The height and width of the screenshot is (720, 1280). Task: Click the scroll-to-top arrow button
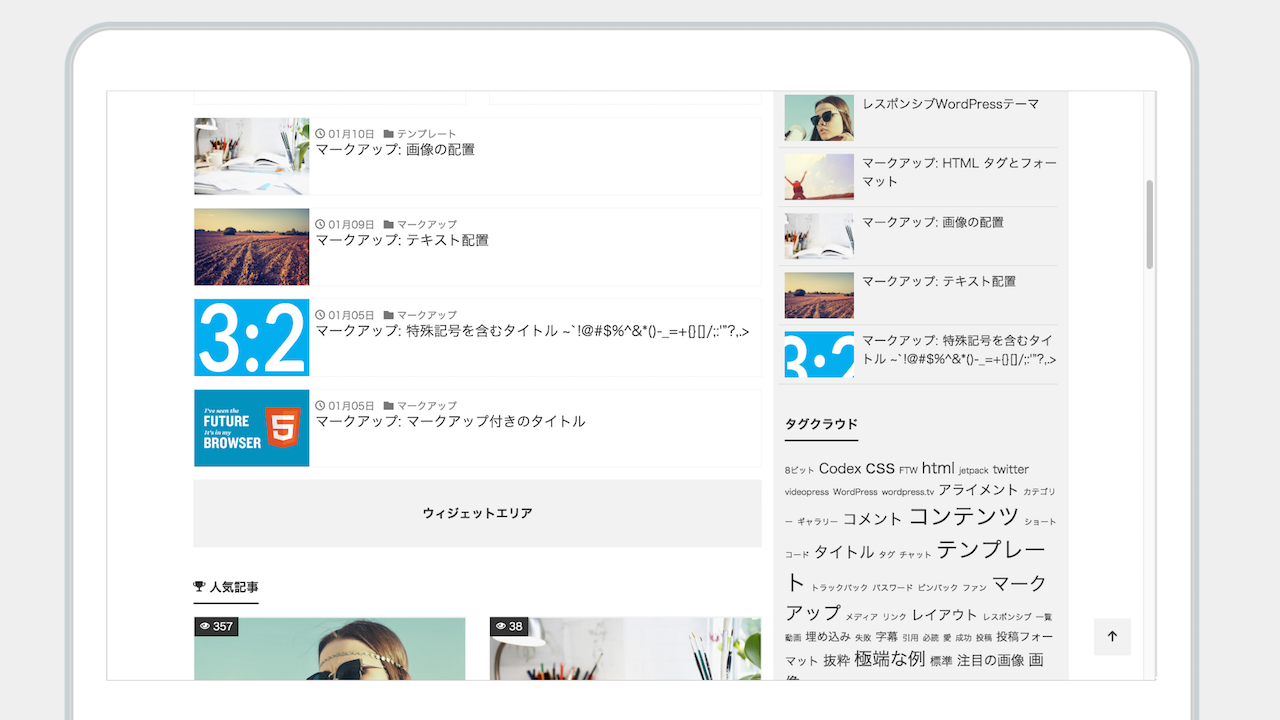pyautogui.click(x=1112, y=637)
